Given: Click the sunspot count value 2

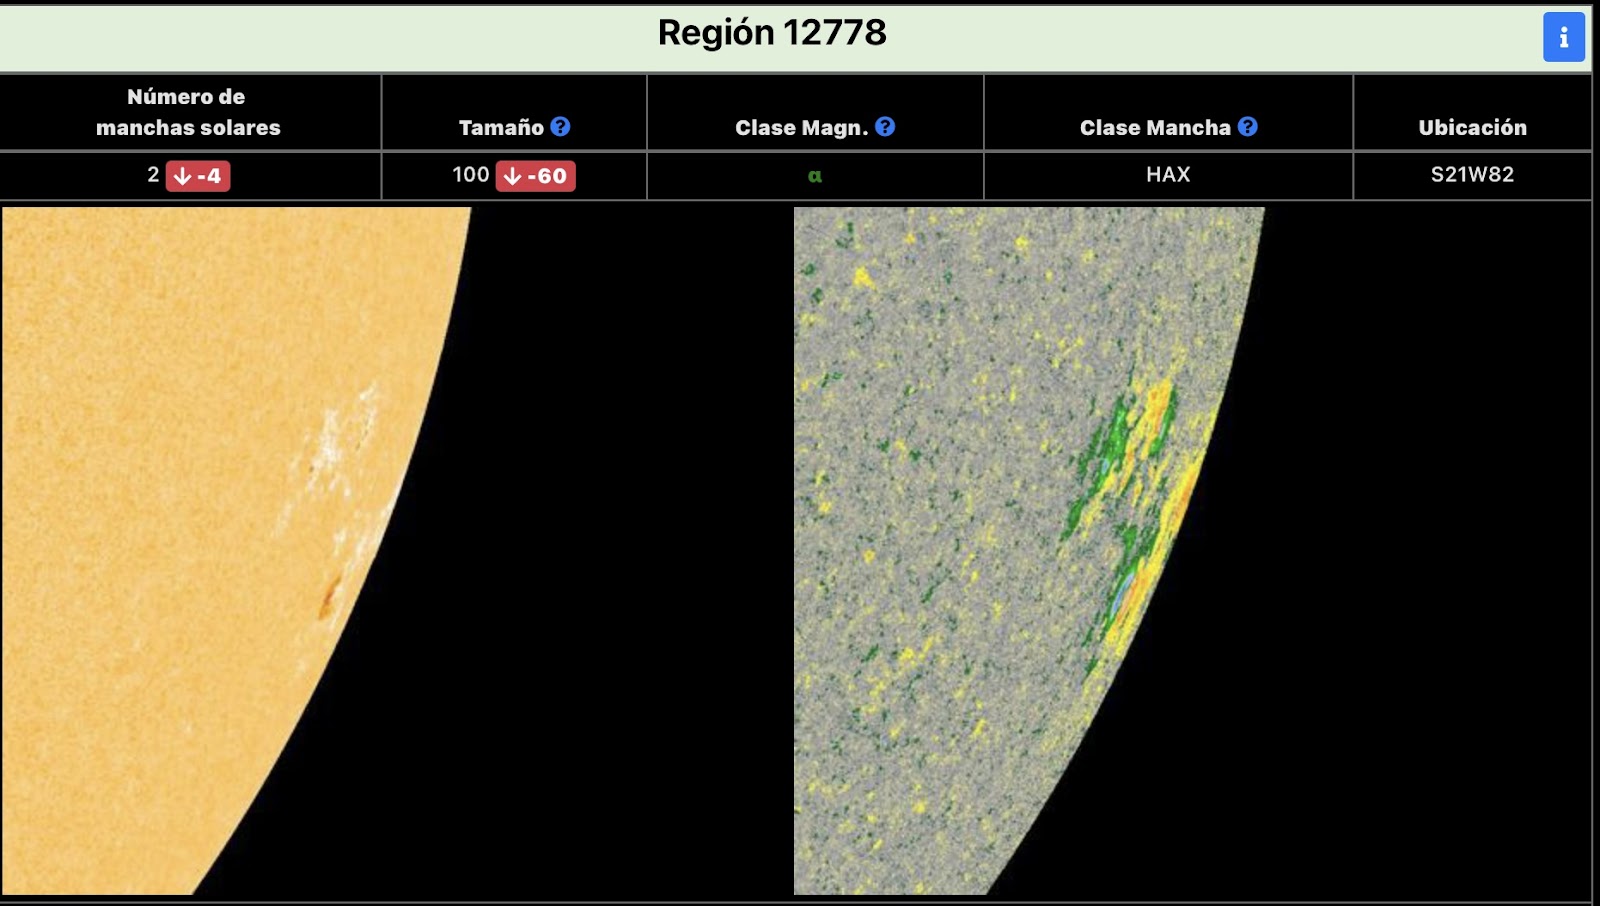Looking at the screenshot, I should tap(153, 174).
